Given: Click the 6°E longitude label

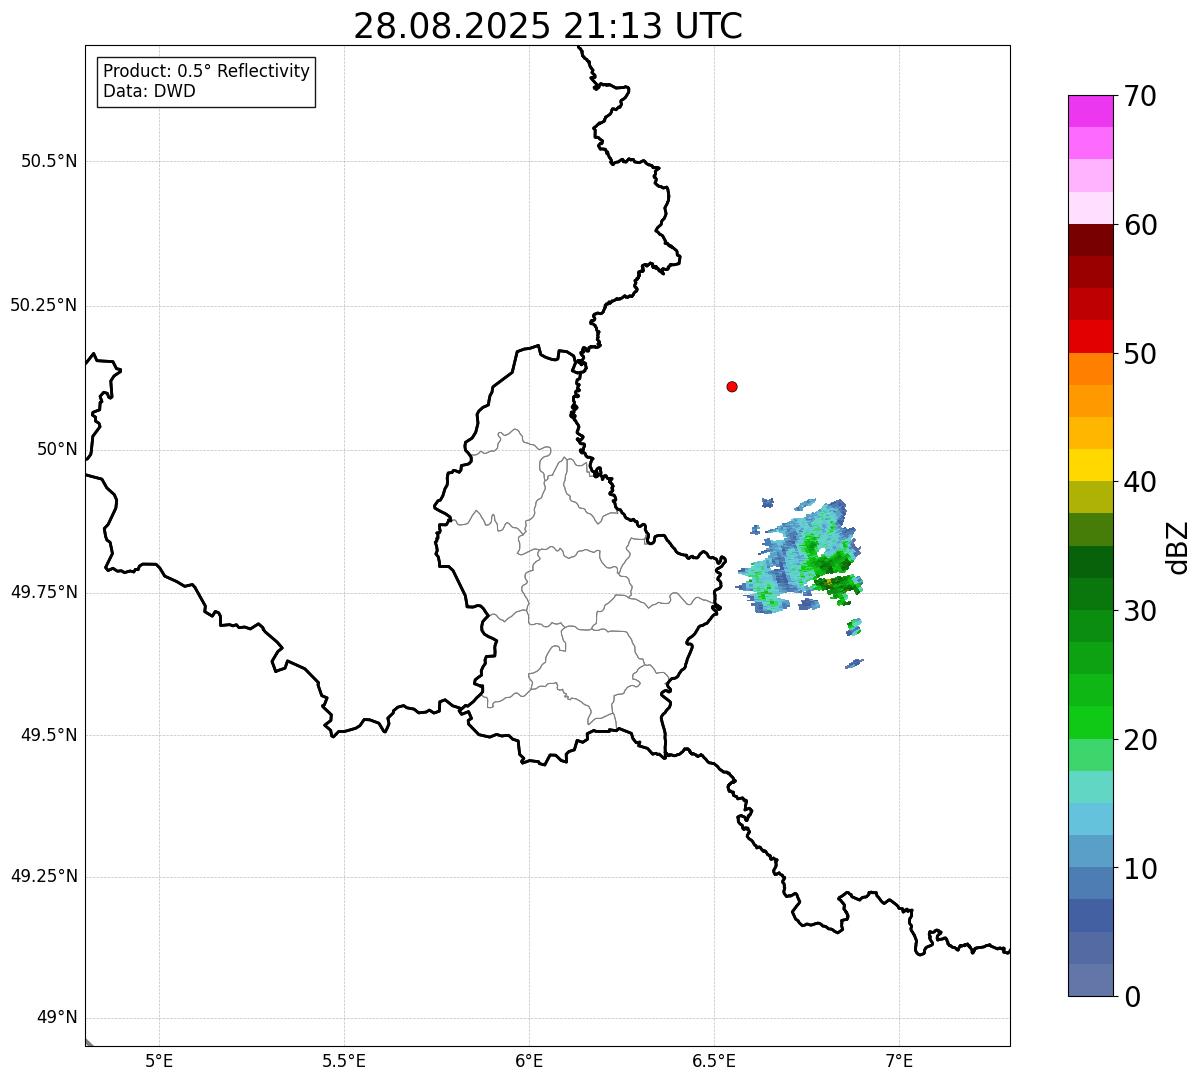Looking at the screenshot, I should 529,1060.
